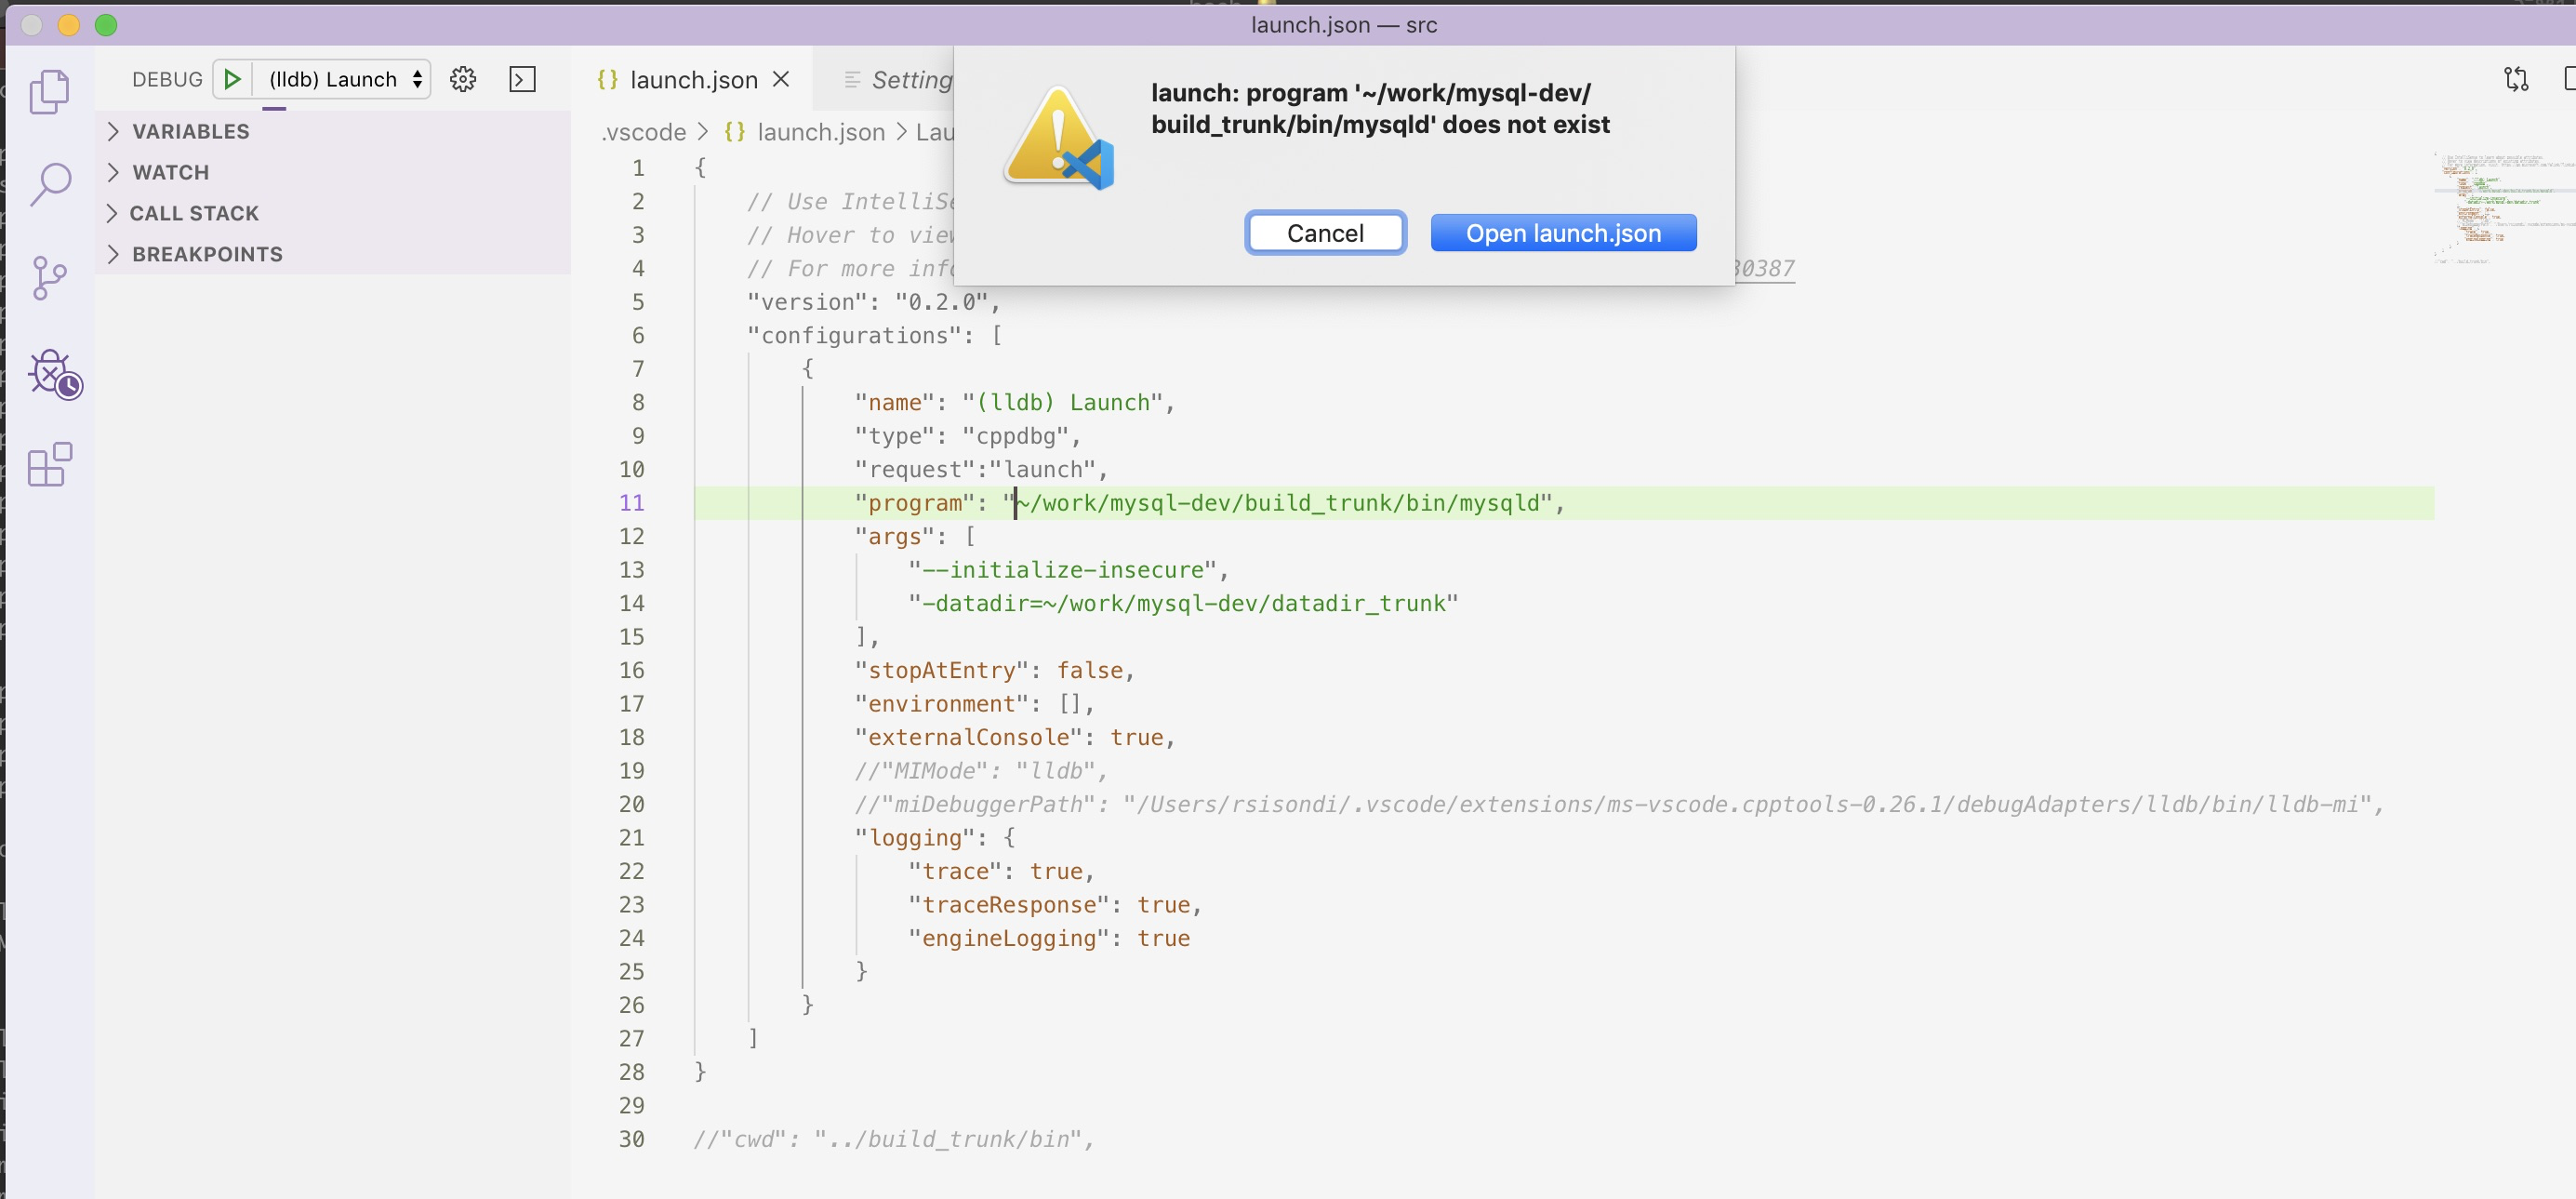Expand the VARIABLES section
Screen dimensions: 2576x1199
189,130
